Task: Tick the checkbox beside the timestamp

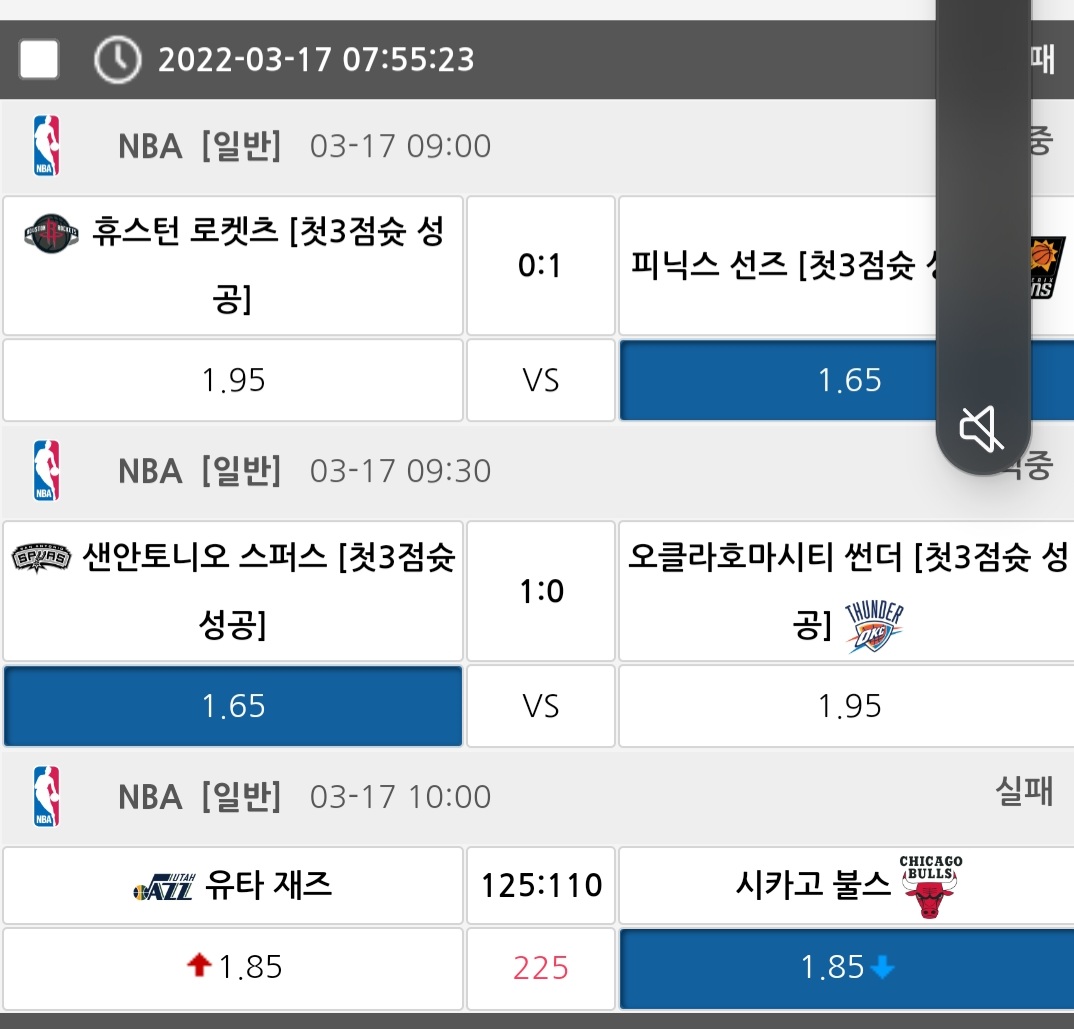Action: (39, 60)
